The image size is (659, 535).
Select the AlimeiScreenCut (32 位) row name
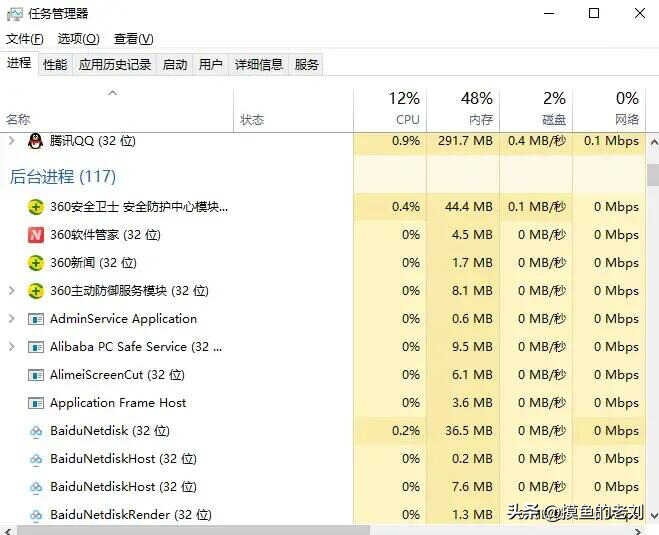[117, 374]
